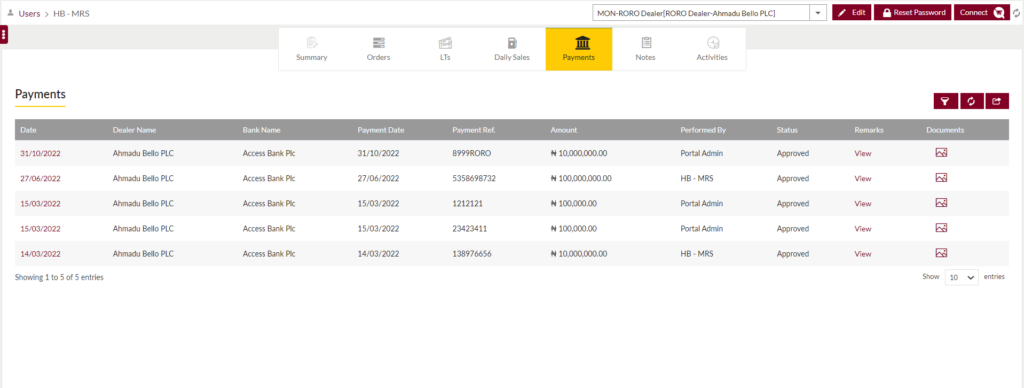1024x388 pixels.
Task: View remarks for payment 23423411
Action: point(863,229)
